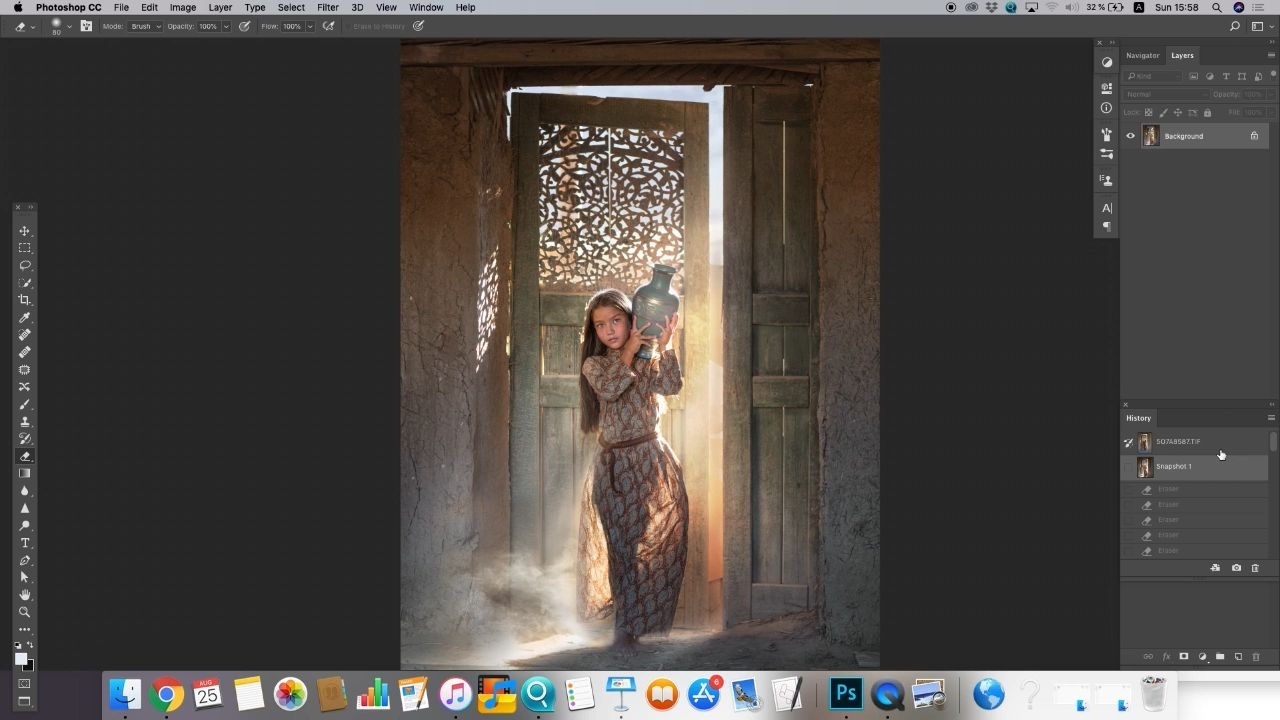Delete current state in History panel
This screenshot has height=720, width=1280.
pos(1255,568)
